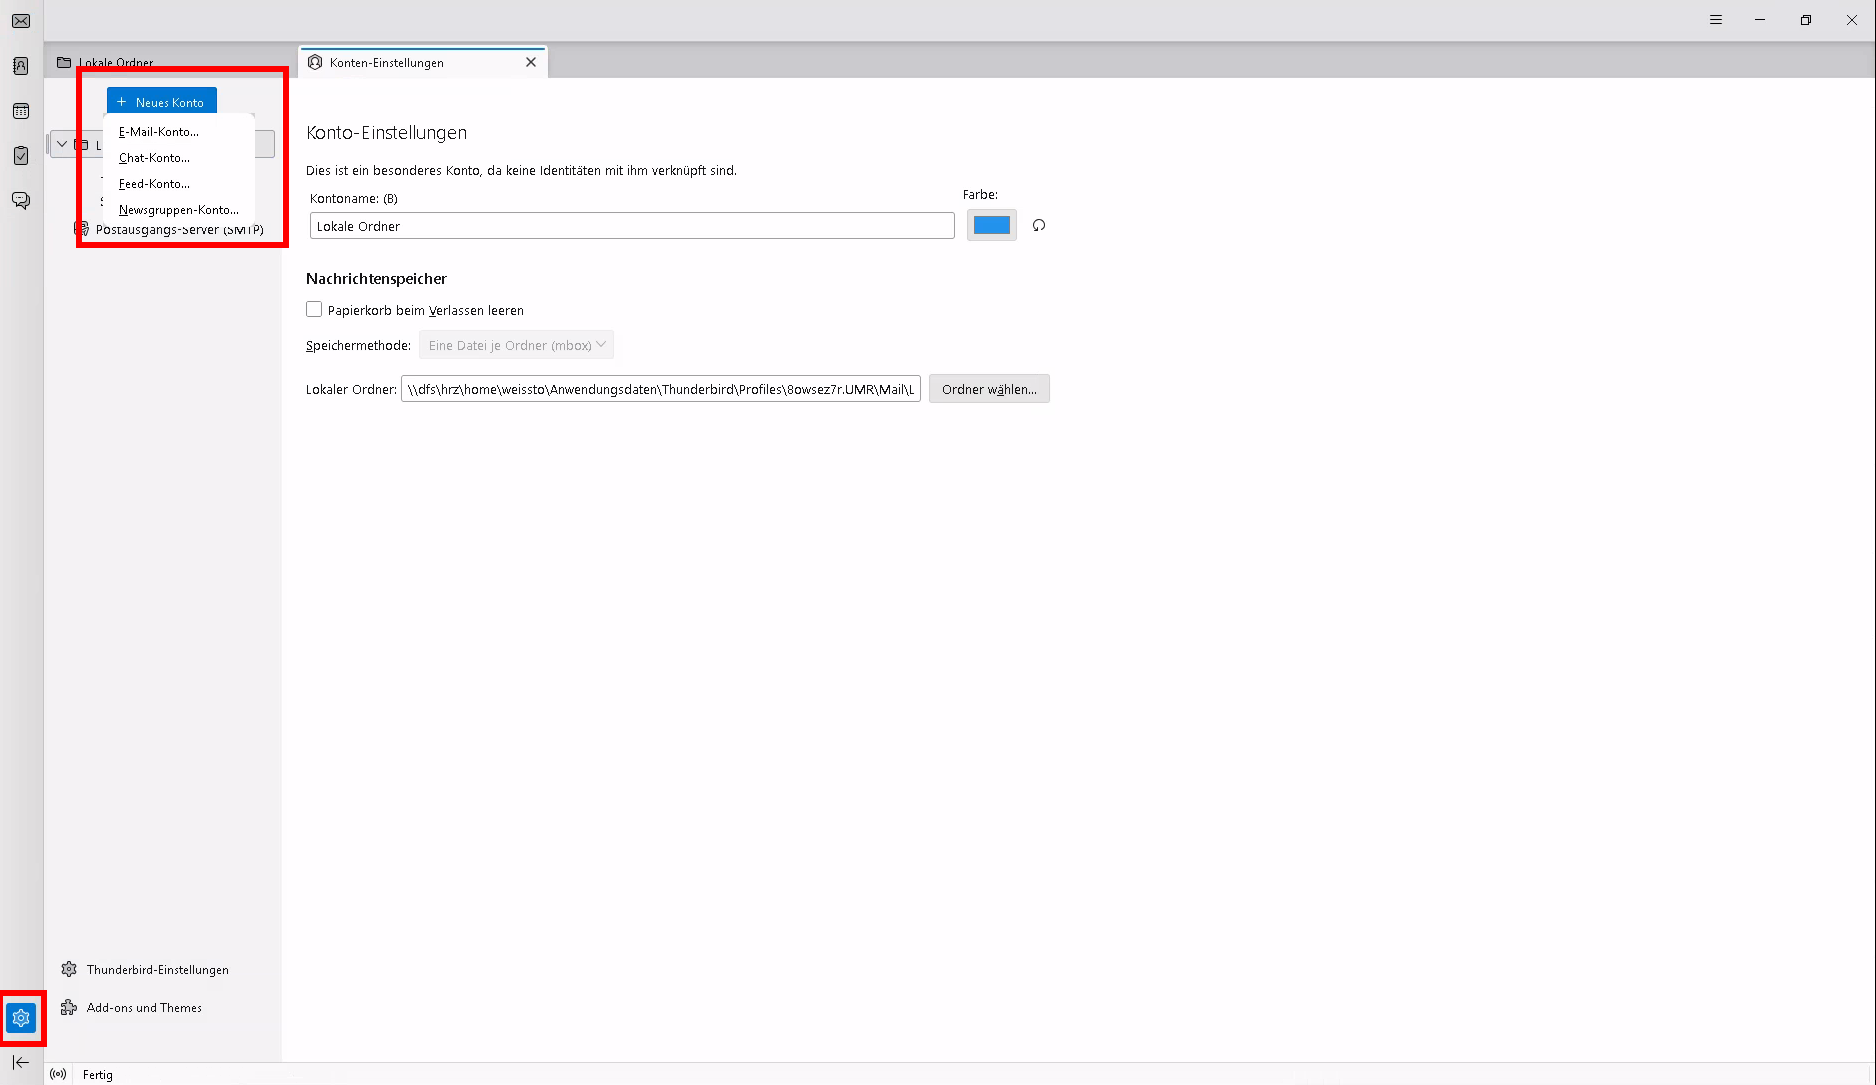Click into the Kontoname text field
Image resolution: width=1876 pixels, height=1085 pixels.
click(x=631, y=226)
